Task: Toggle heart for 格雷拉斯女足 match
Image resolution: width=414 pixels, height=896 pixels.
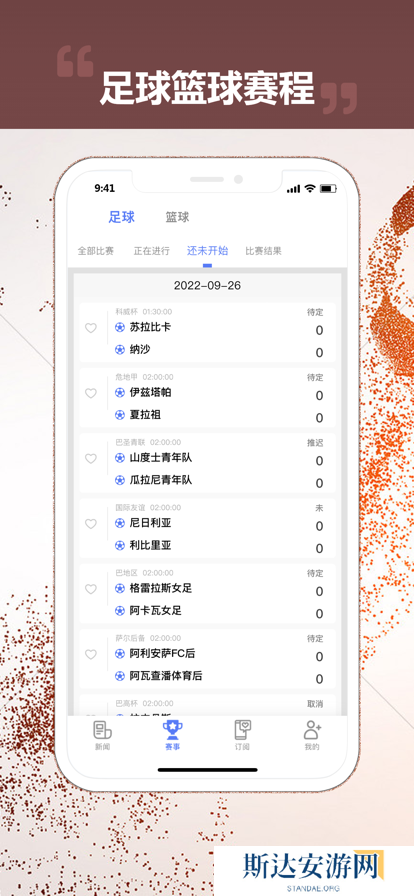Action: point(91,589)
